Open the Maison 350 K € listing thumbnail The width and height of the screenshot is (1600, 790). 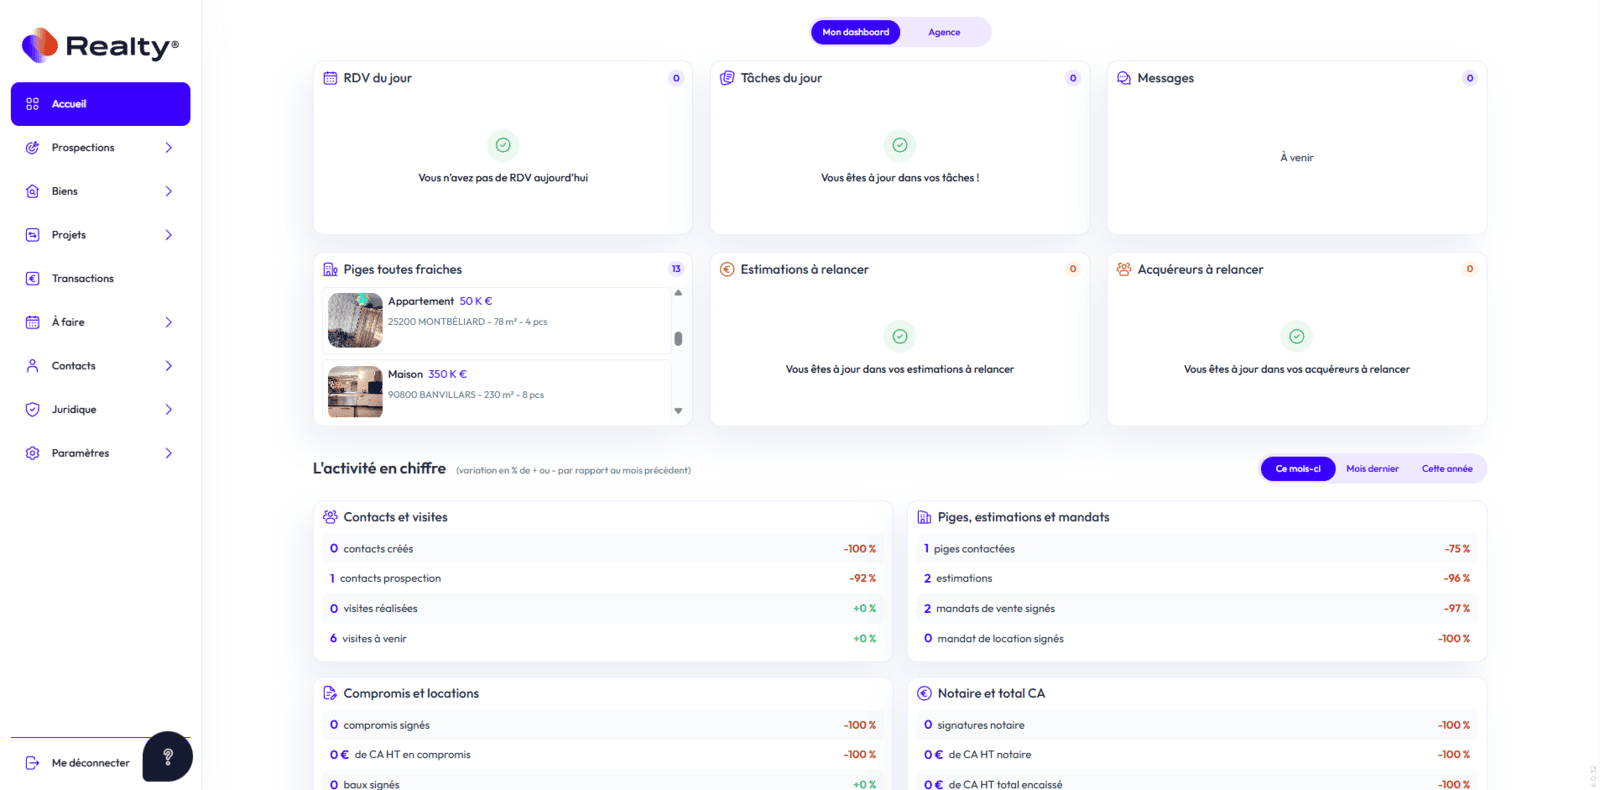(x=355, y=391)
